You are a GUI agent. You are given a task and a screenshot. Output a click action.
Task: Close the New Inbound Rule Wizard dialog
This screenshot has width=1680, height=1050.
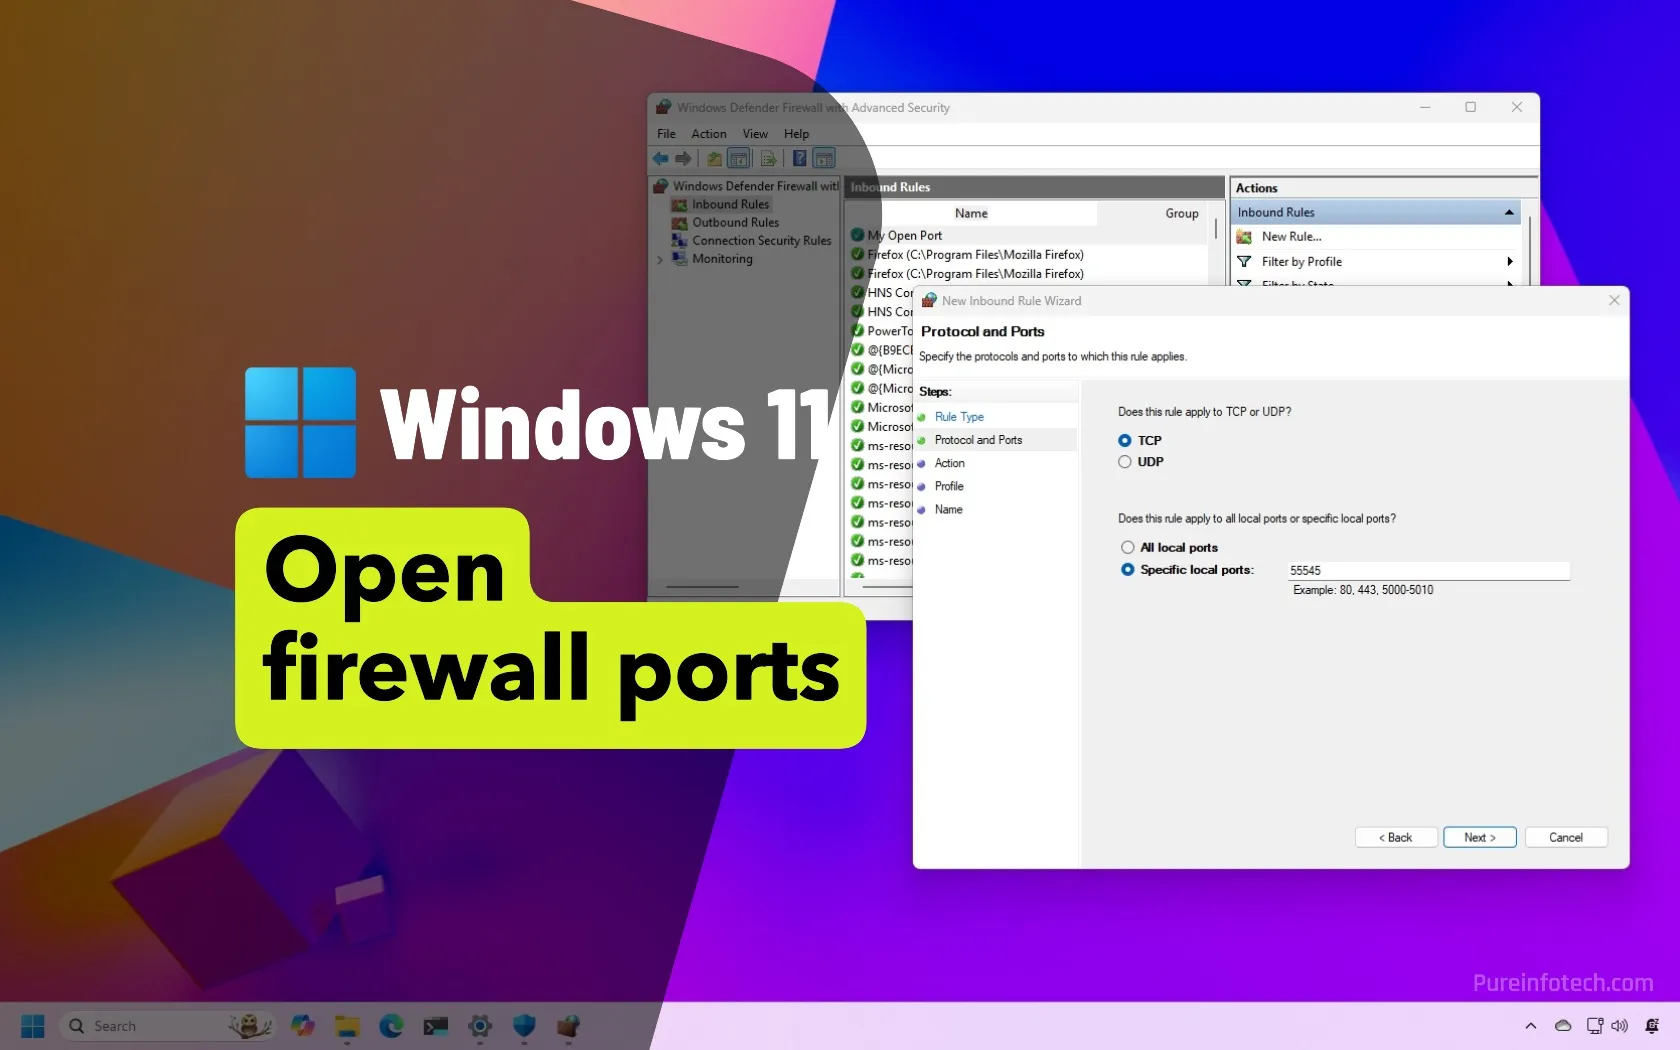point(1614,300)
